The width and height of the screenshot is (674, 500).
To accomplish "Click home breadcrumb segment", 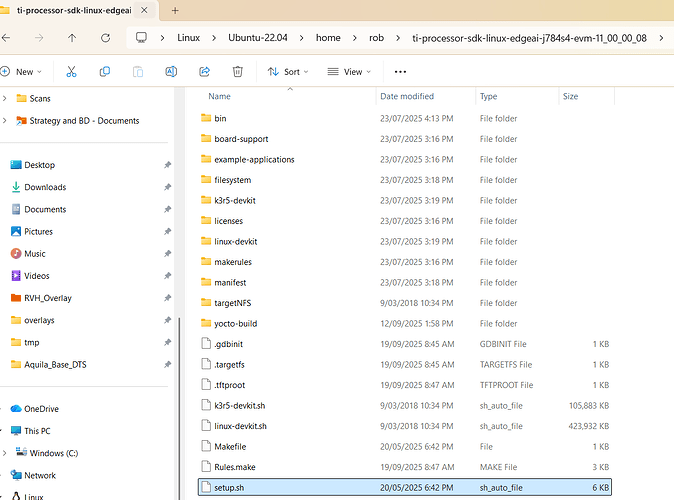I will click(328, 38).
